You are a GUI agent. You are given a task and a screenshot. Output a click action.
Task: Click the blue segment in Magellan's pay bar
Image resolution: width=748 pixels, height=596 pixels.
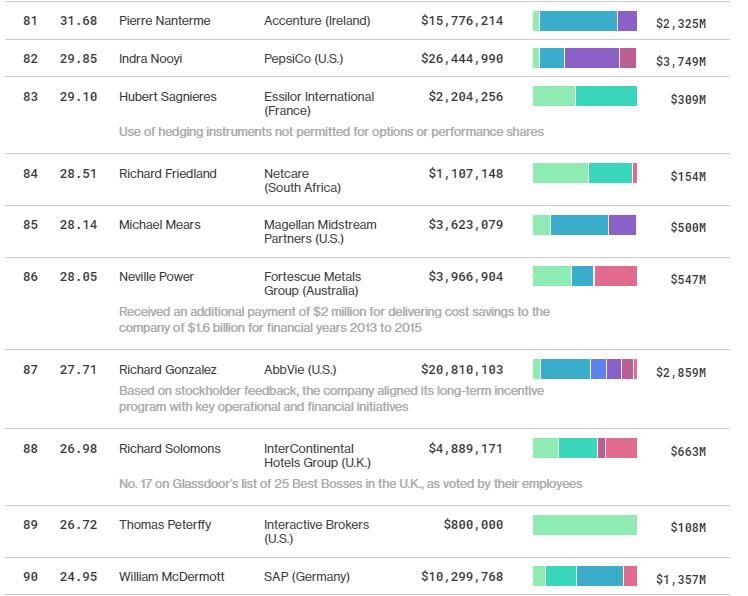pos(579,225)
